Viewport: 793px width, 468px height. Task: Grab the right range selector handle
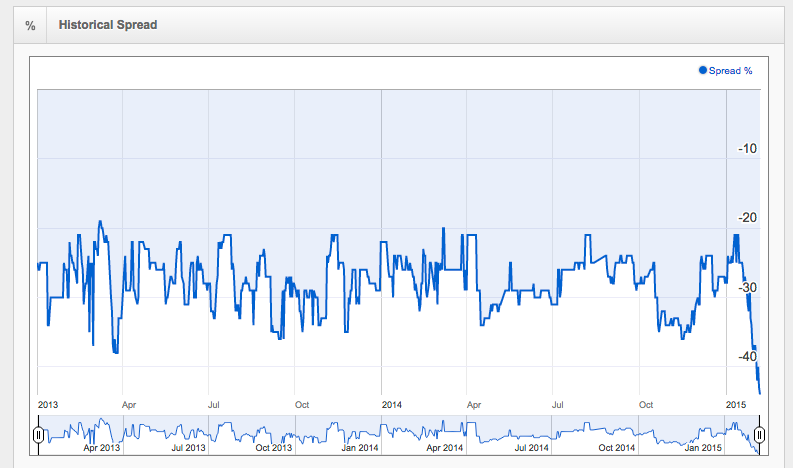coord(759,435)
